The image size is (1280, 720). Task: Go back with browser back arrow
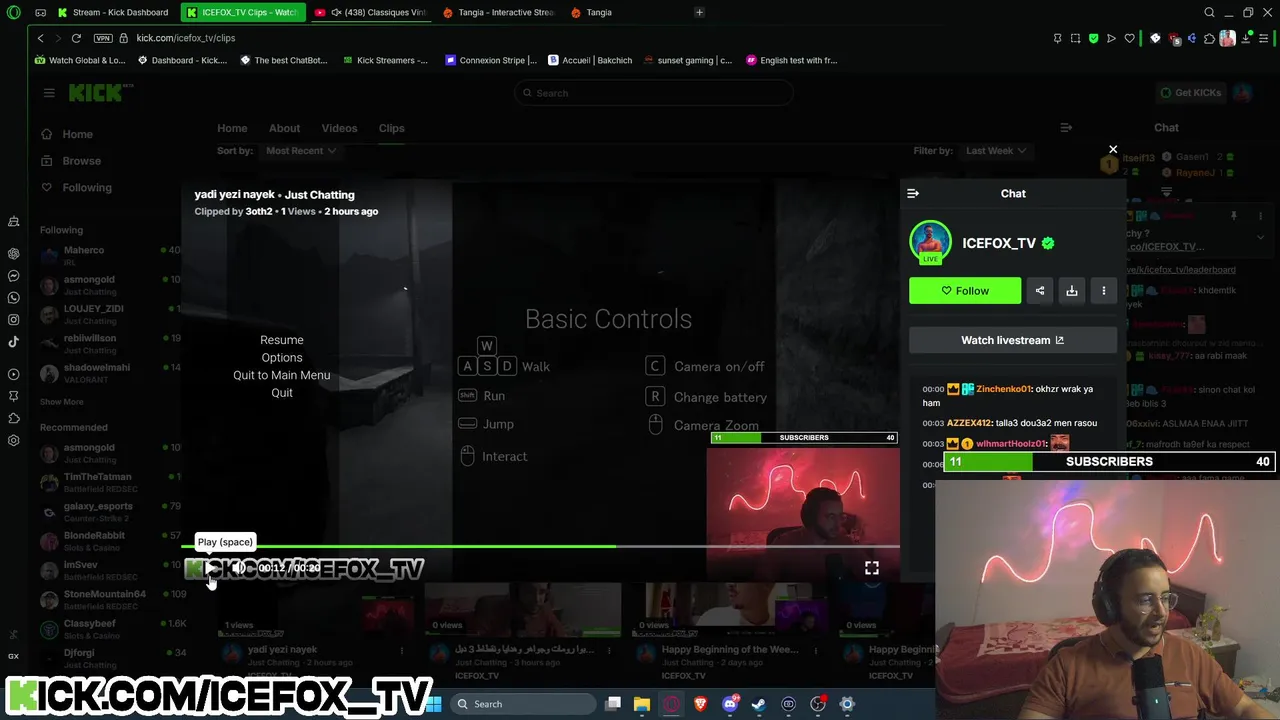40,38
